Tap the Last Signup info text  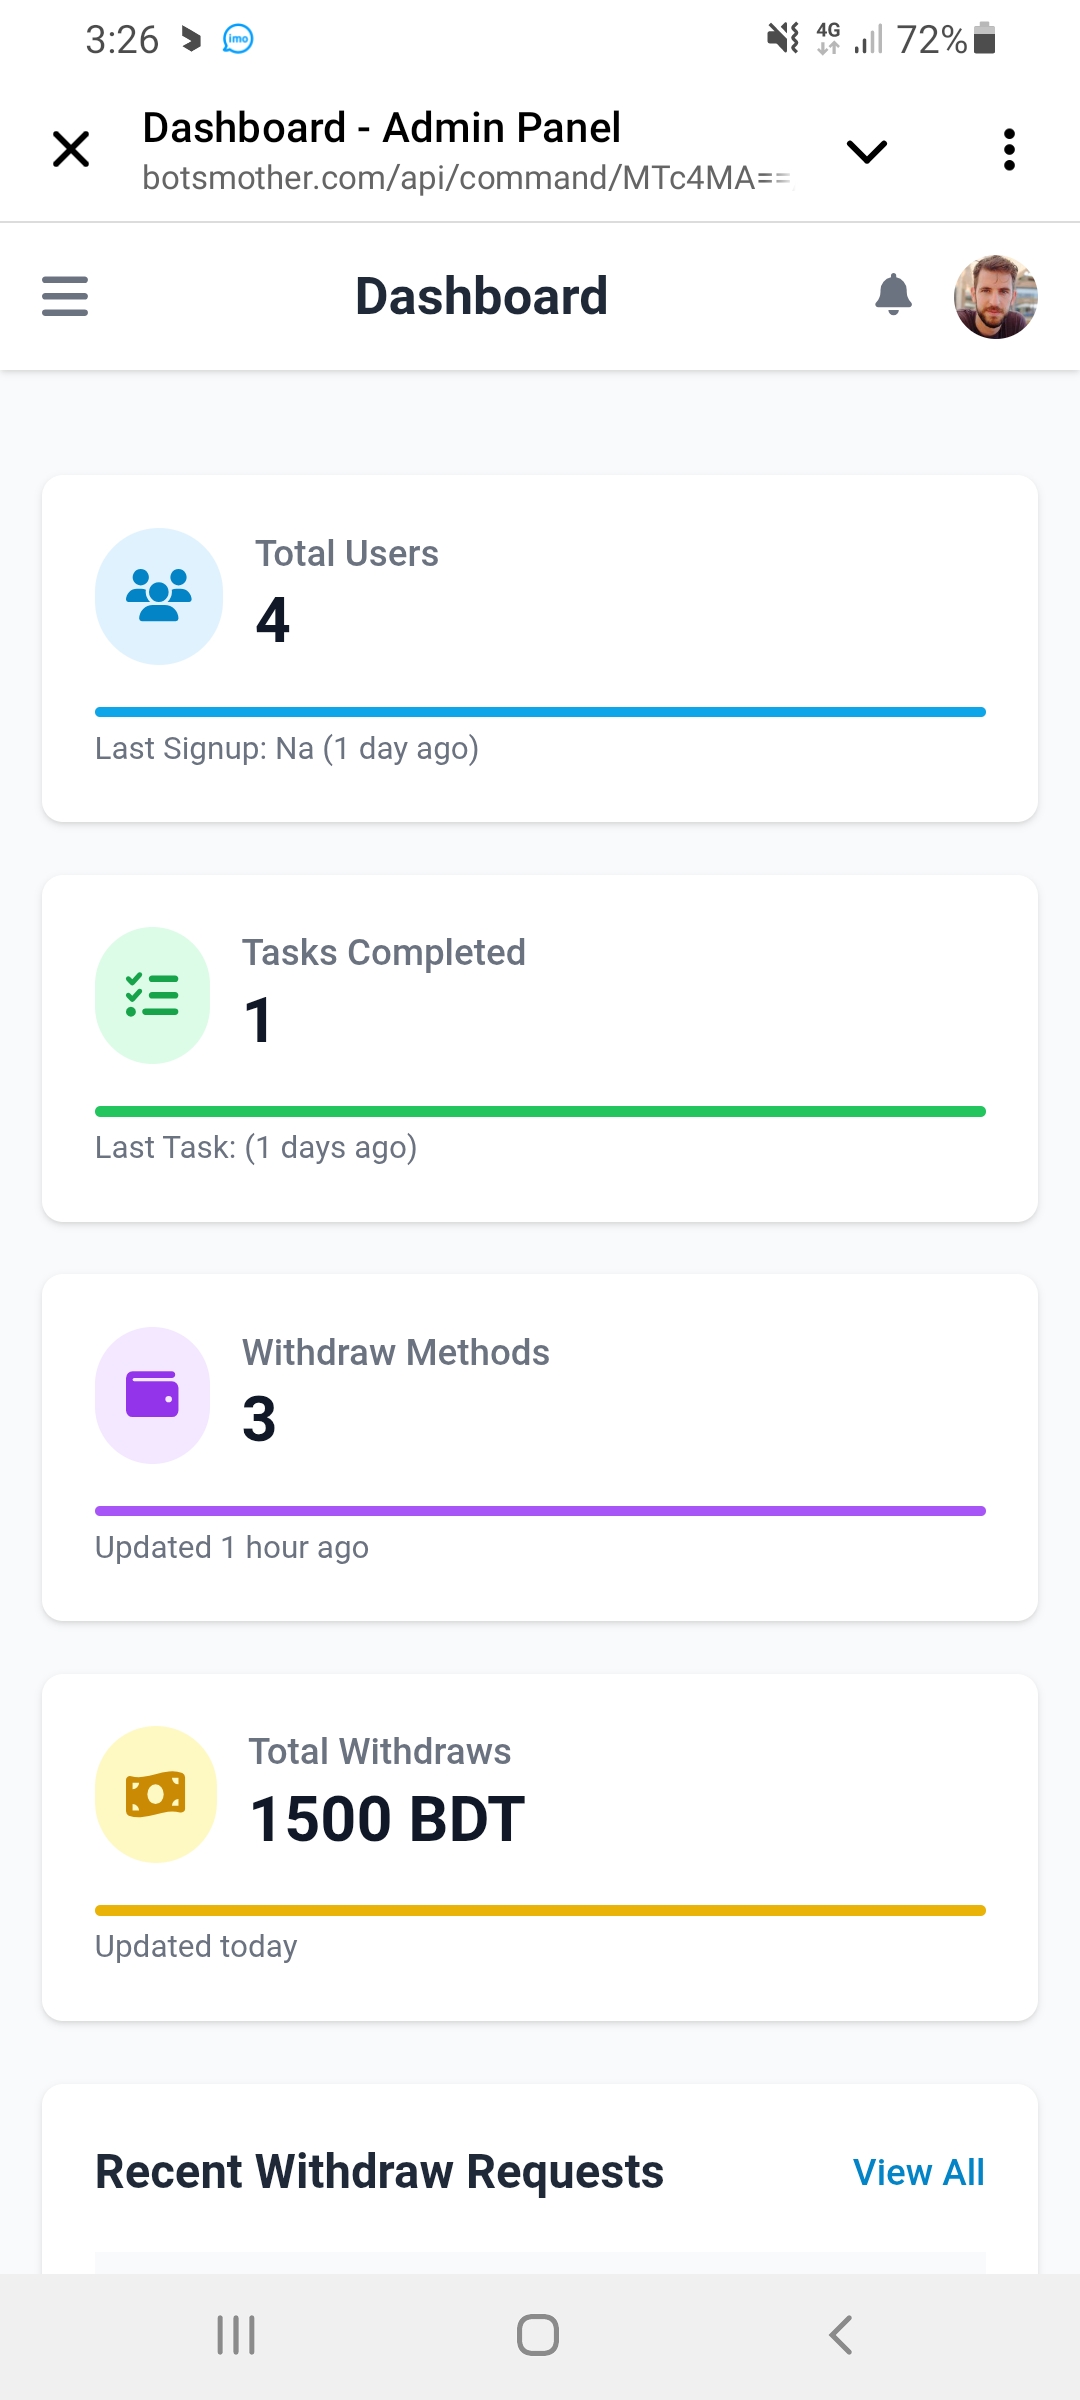(x=287, y=749)
